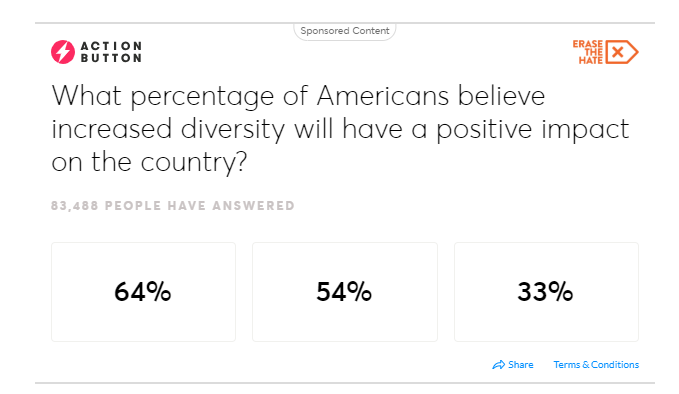Click the word BUTTON in the wordmark

tap(111, 58)
